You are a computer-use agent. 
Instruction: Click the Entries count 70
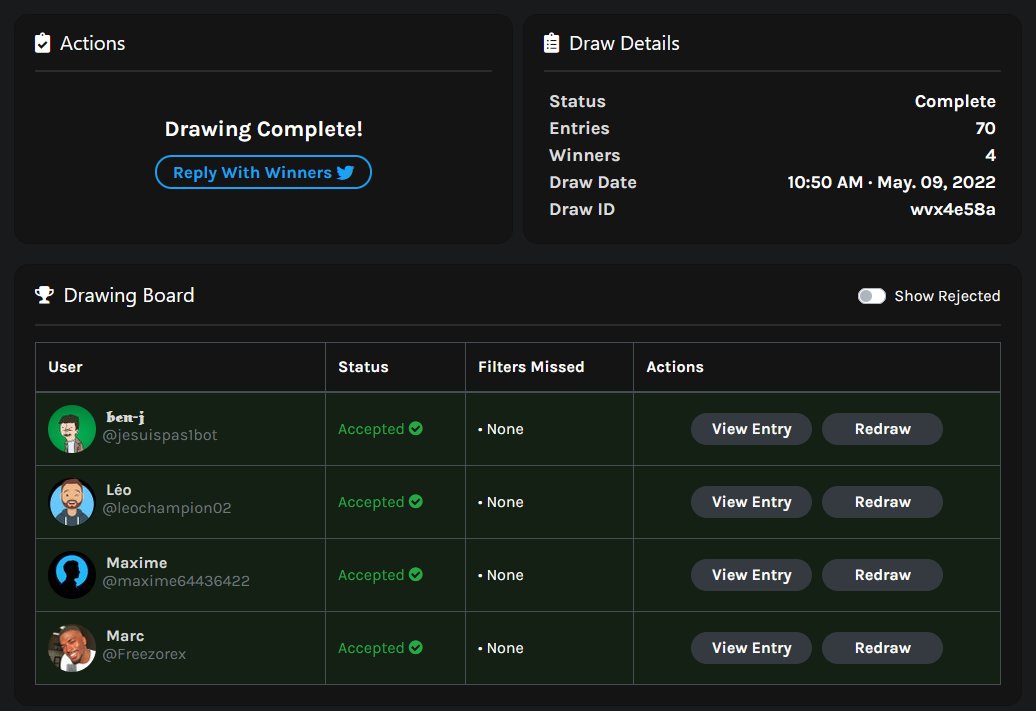[985, 128]
